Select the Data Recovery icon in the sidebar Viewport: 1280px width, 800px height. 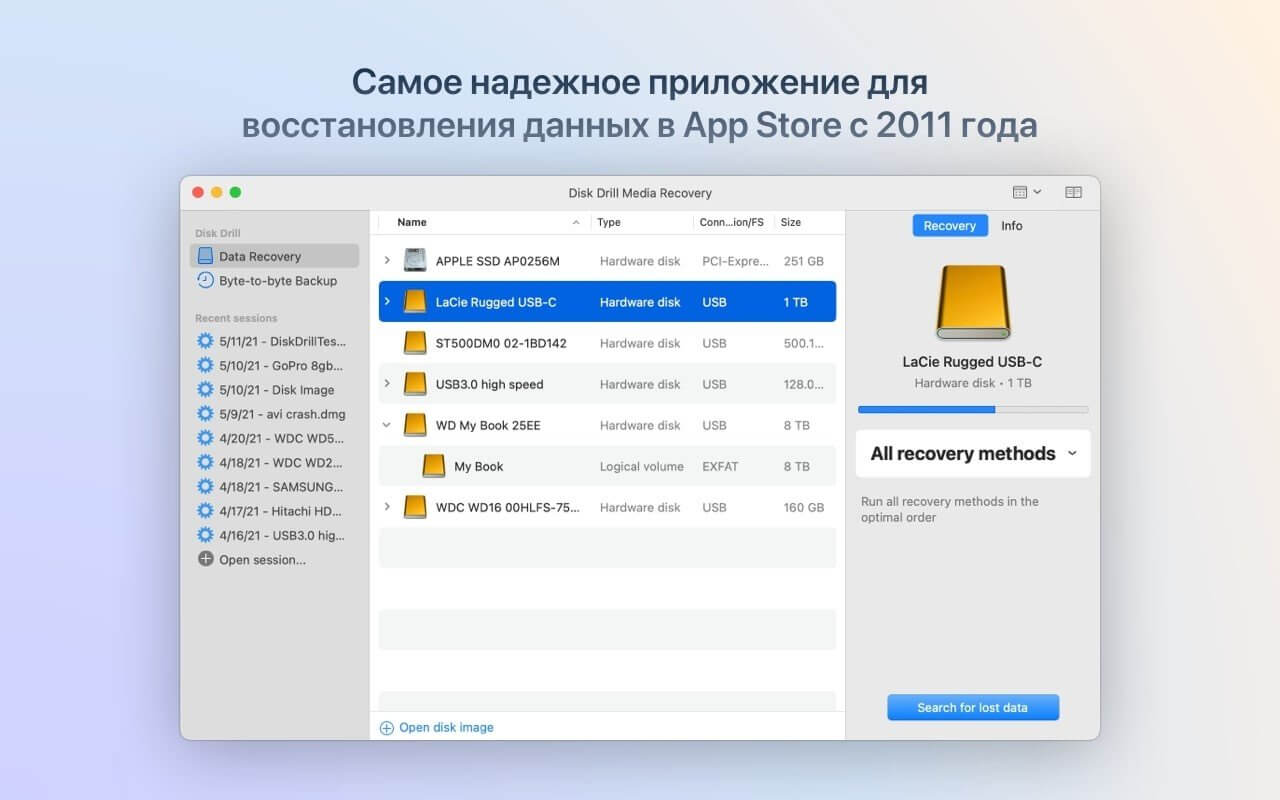[x=207, y=256]
